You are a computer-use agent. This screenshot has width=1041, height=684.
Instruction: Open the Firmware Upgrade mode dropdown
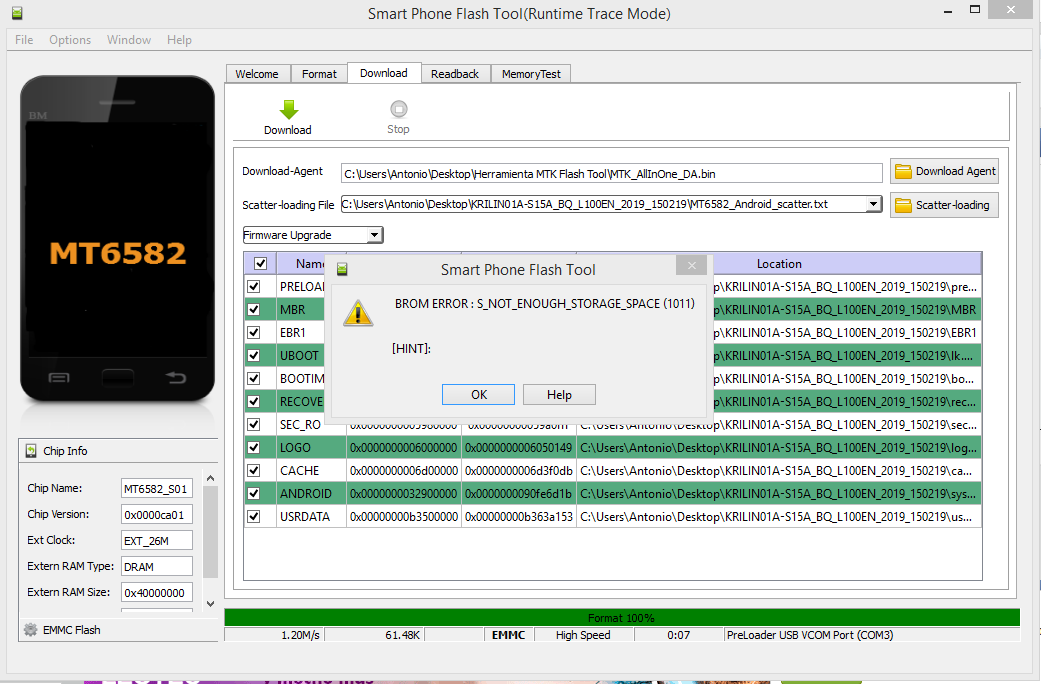click(x=374, y=235)
